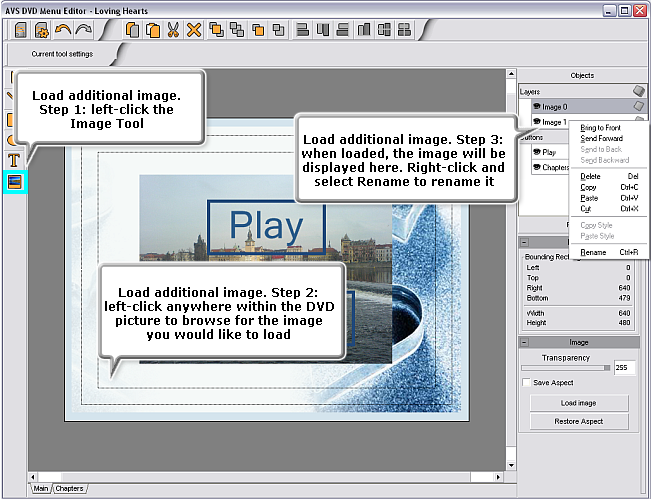Click the menu styles icon in the toolbar
Image resolution: width=651 pixels, height=499 pixels.
click(x=21, y=30)
